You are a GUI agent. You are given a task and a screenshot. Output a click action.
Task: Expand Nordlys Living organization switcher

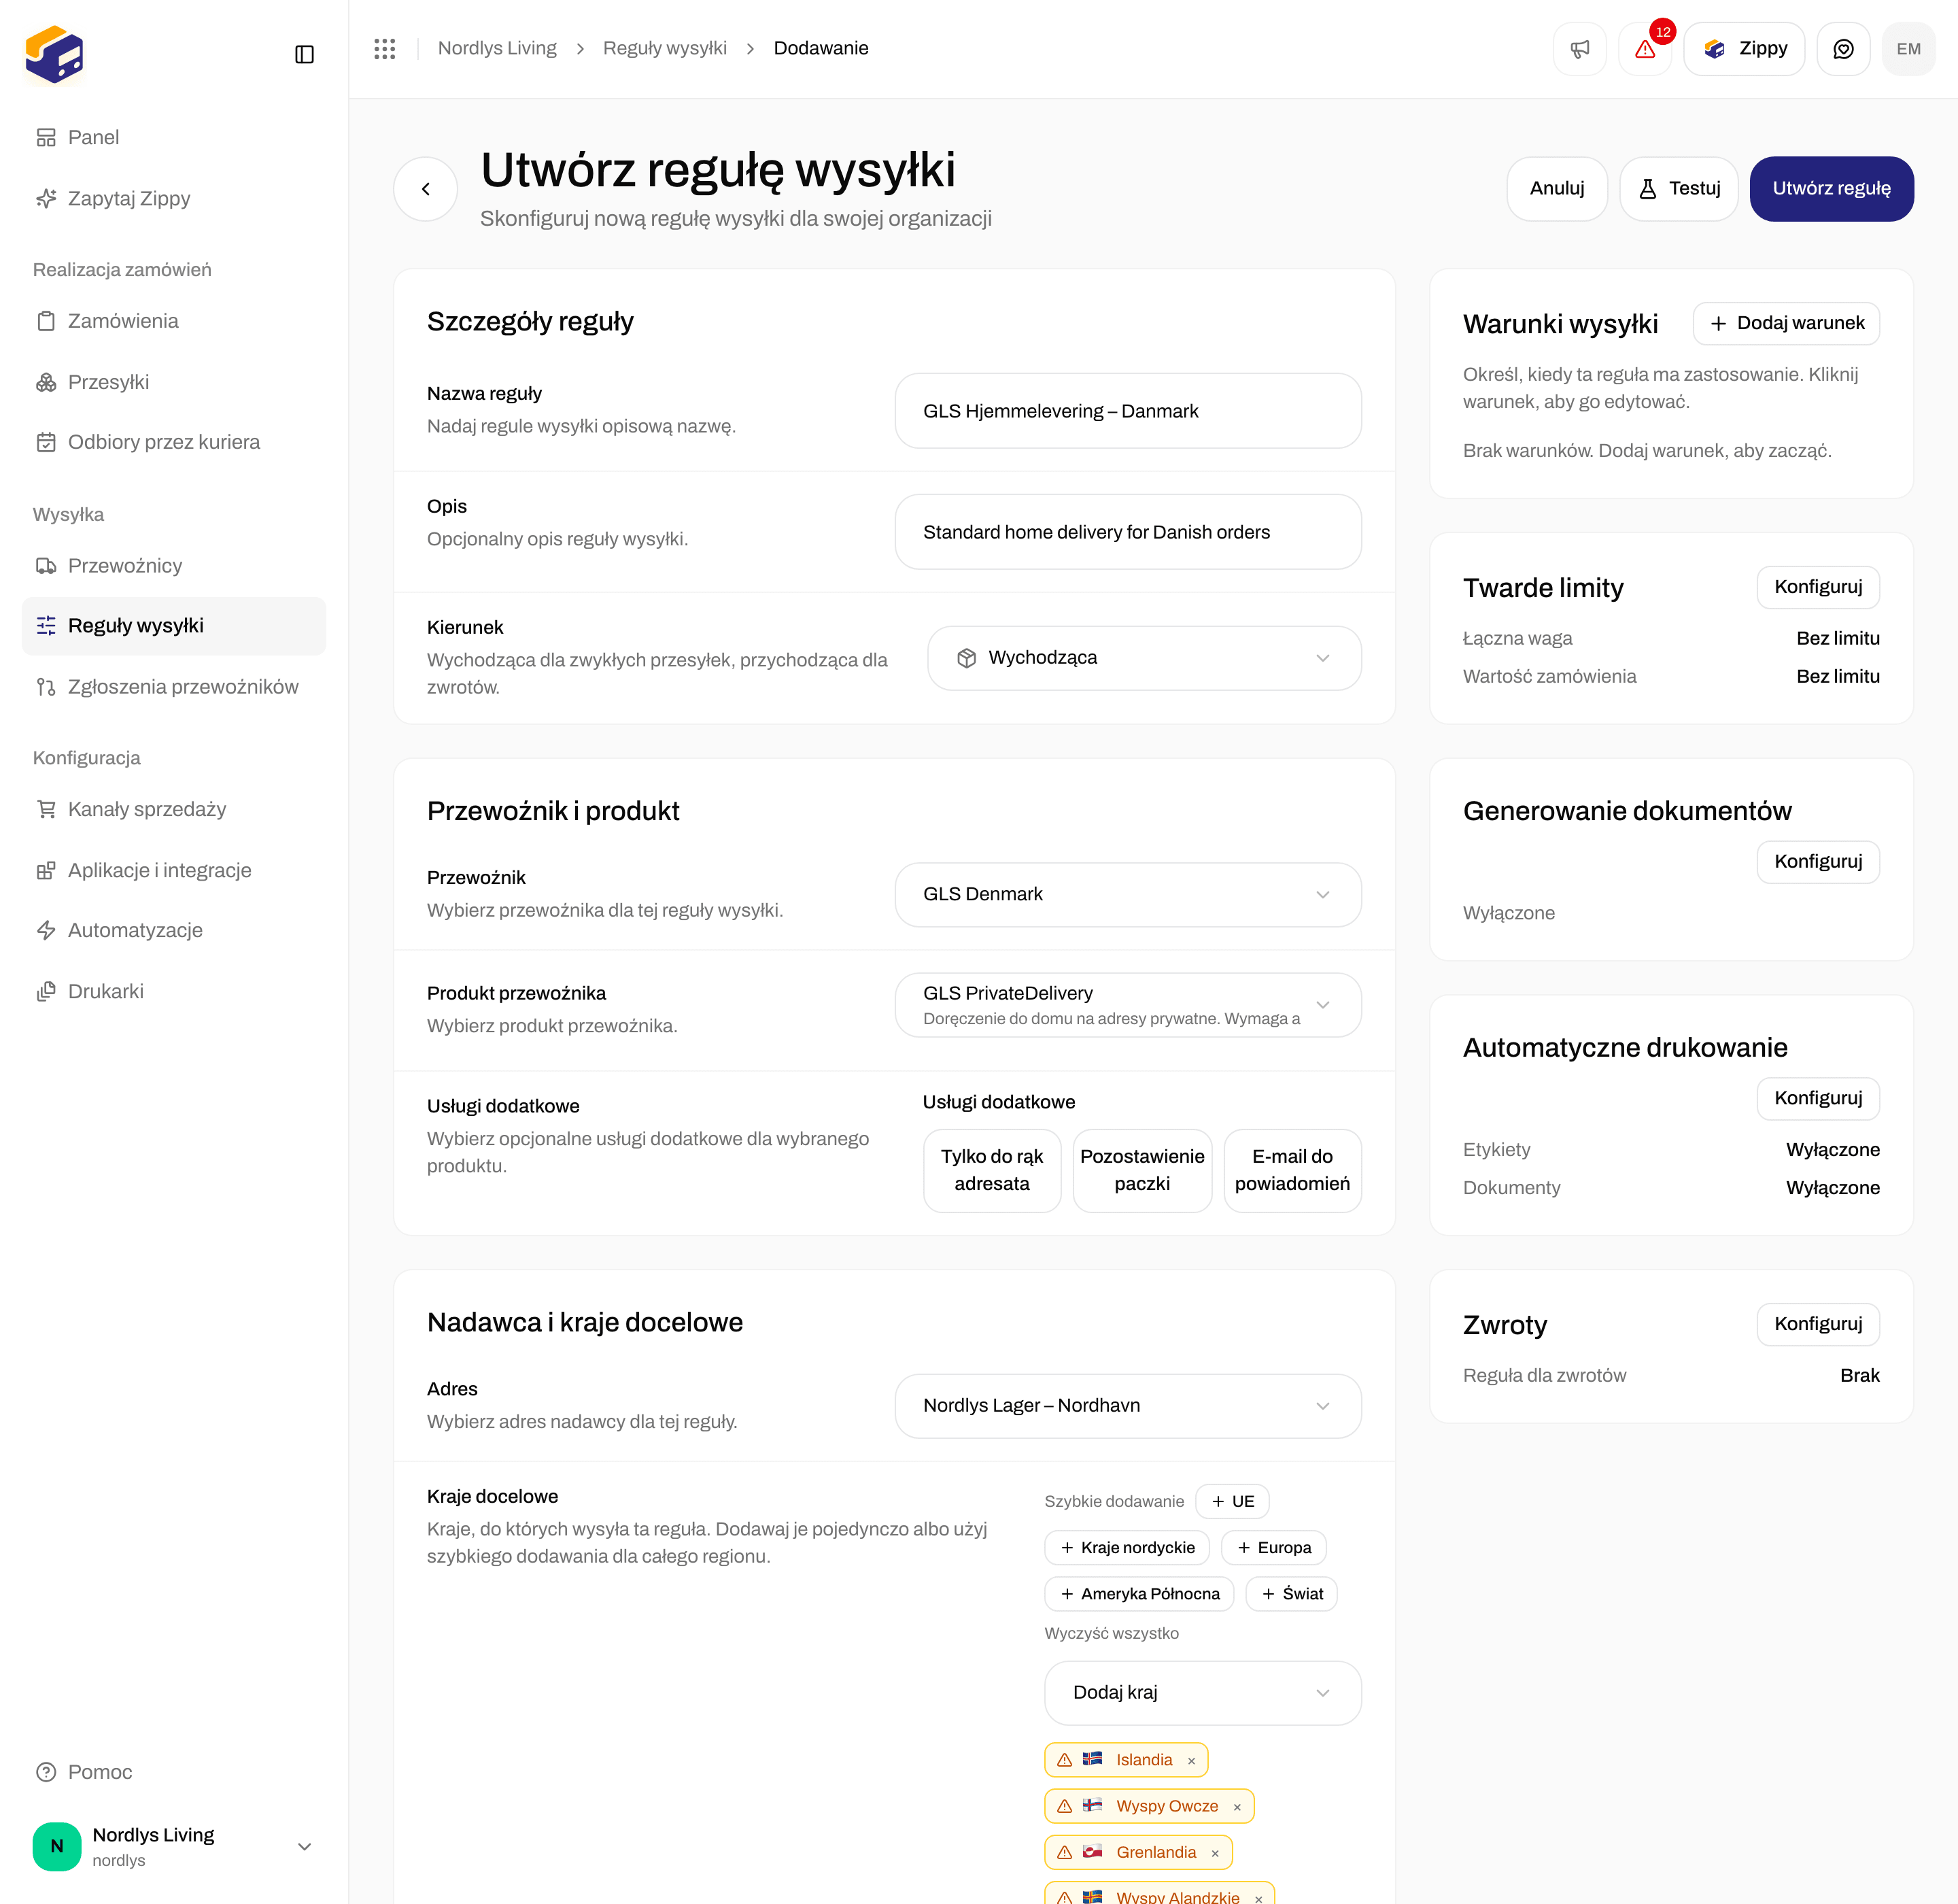174,1846
